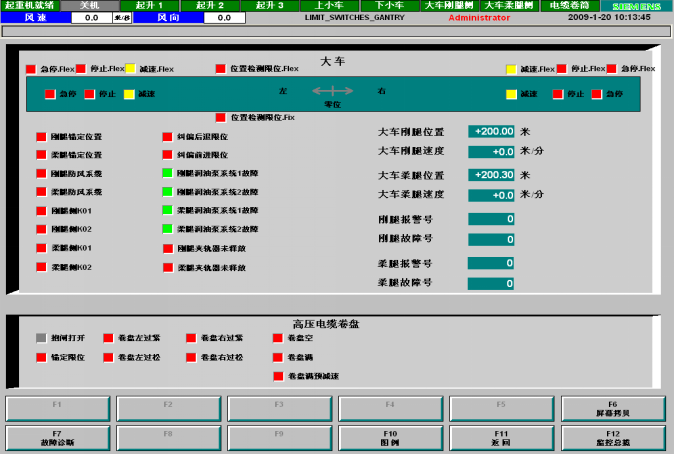674x454 pixels.
Task: Click the red 卷盘空 indicator
Action: pos(277,338)
